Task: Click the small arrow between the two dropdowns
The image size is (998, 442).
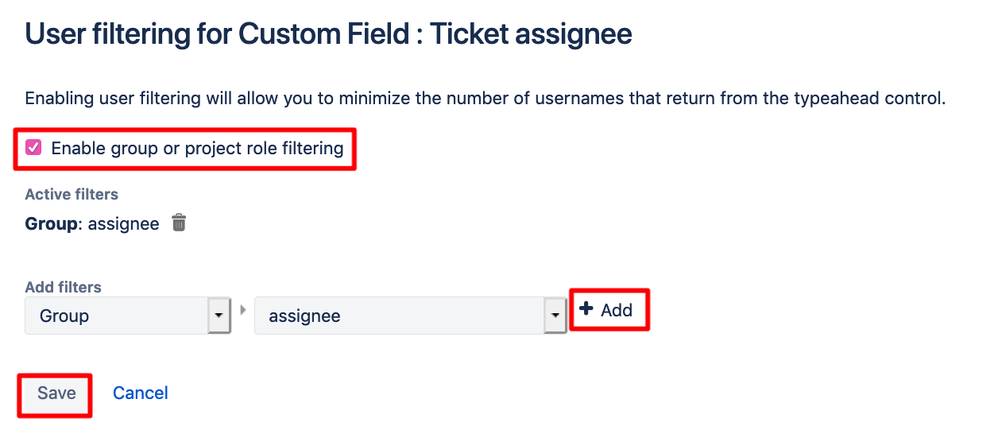Action: 242,310
